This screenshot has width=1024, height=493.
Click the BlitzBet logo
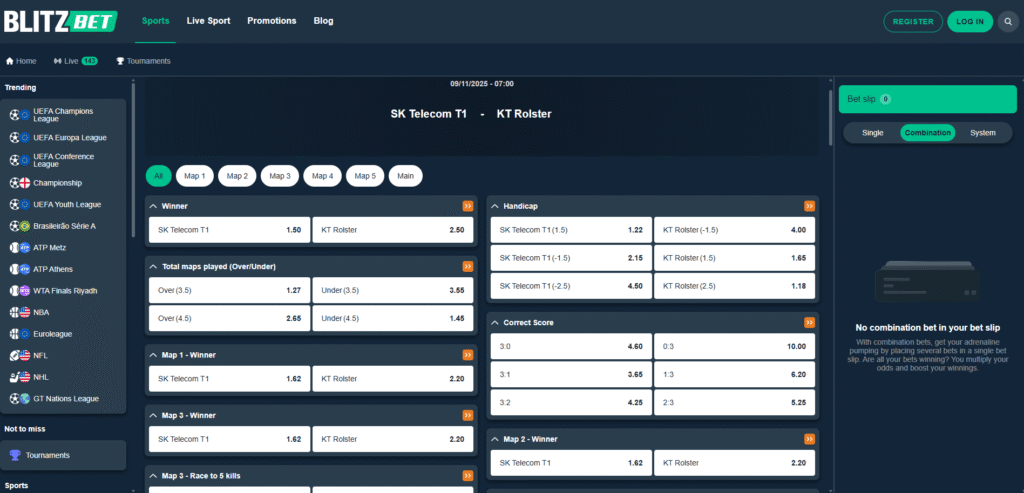60,21
